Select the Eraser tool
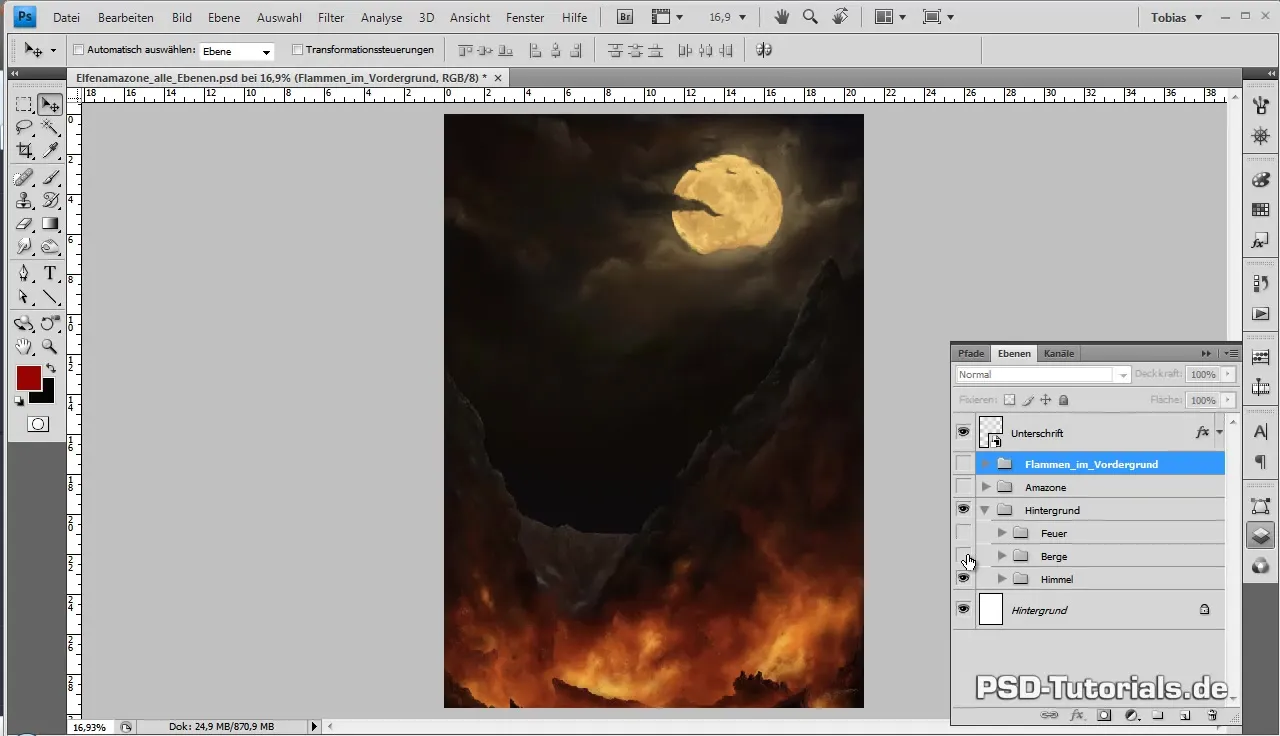Viewport: 1280px width, 736px height. (24, 224)
